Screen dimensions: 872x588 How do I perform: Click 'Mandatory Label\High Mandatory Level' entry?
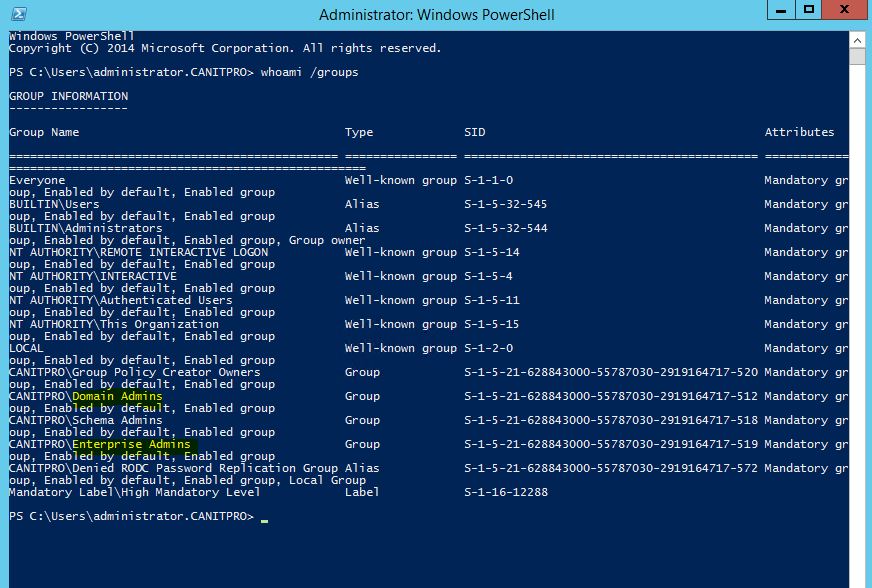[135, 492]
